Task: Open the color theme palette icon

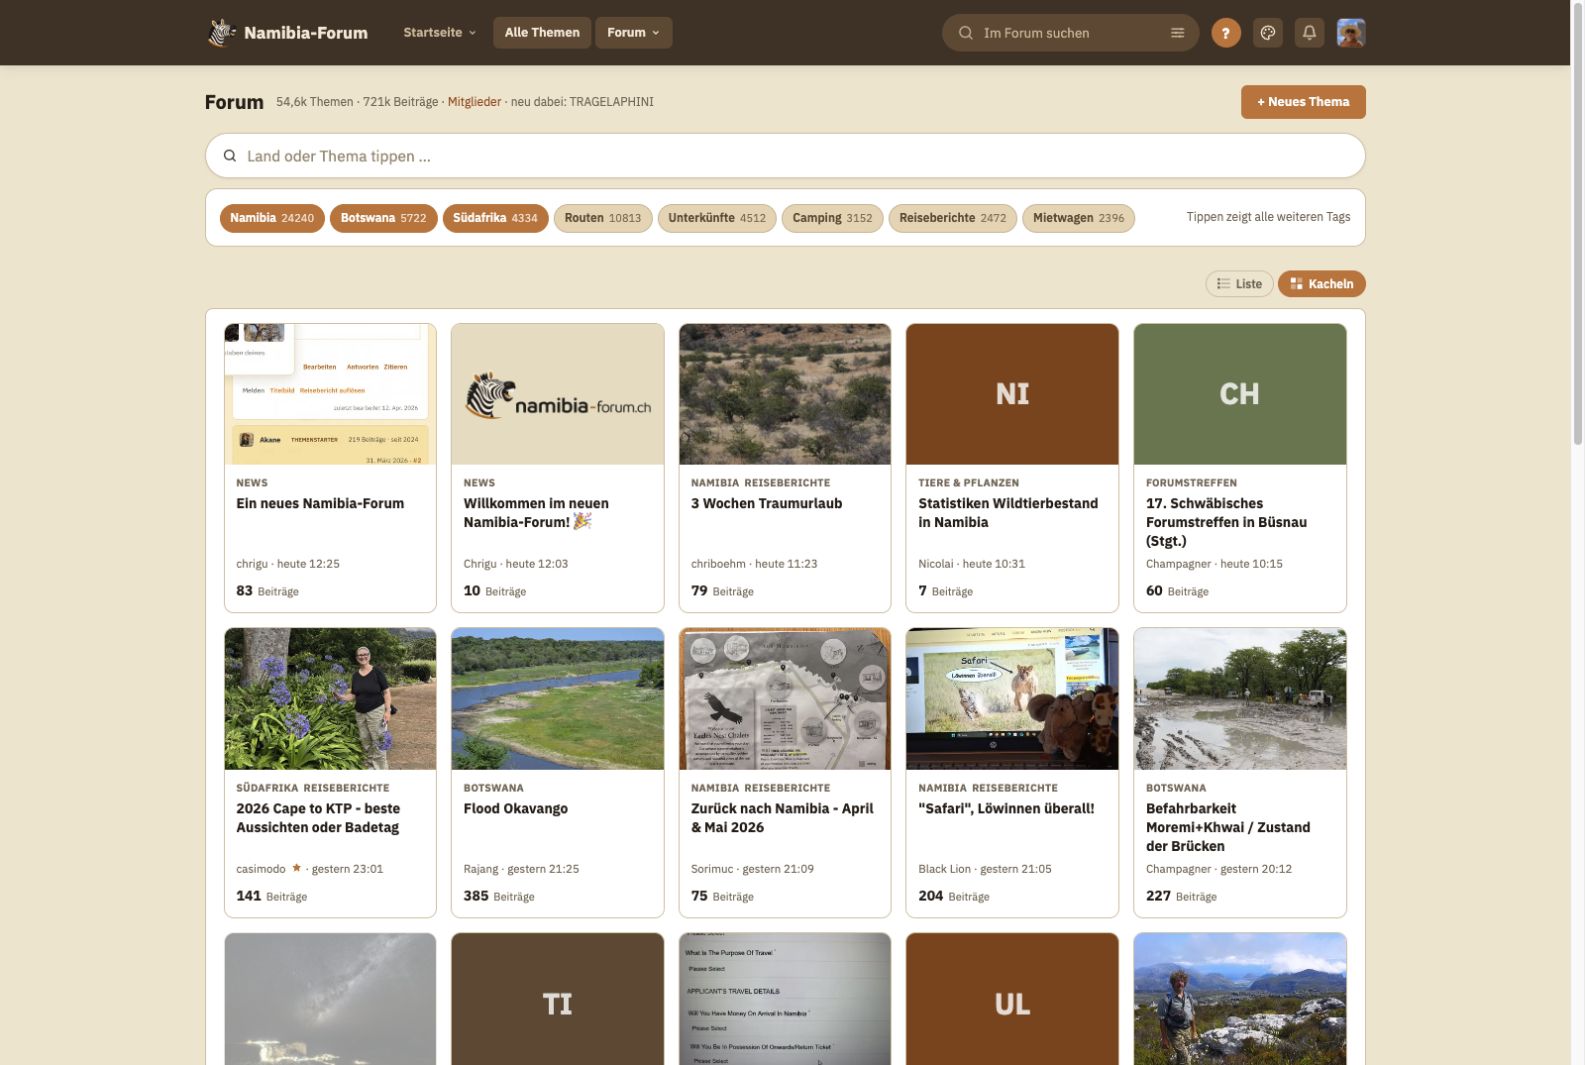Action: click(x=1268, y=33)
